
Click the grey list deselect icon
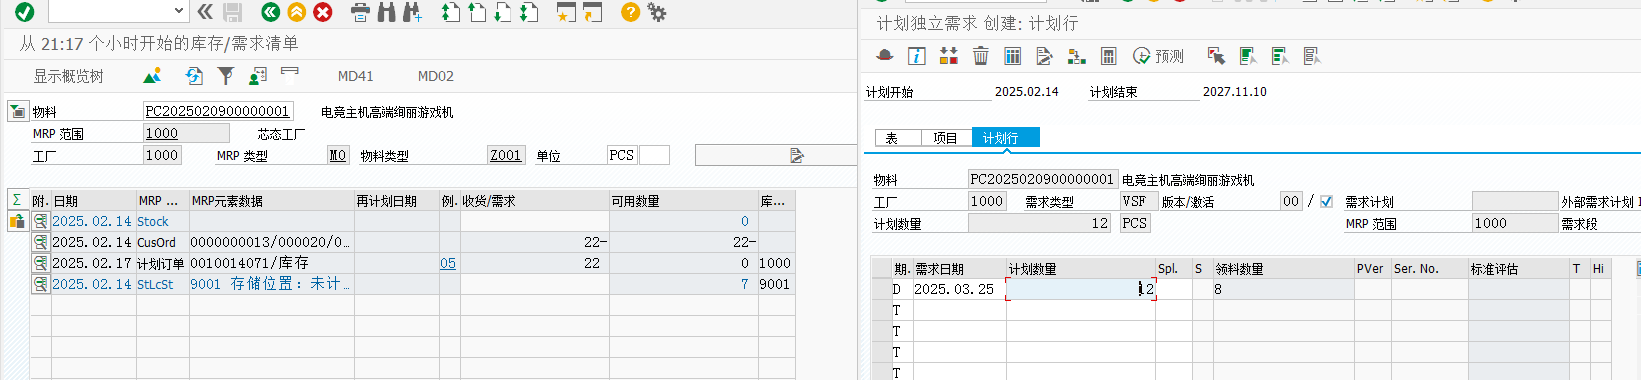pyautogui.click(x=1312, y=56)
